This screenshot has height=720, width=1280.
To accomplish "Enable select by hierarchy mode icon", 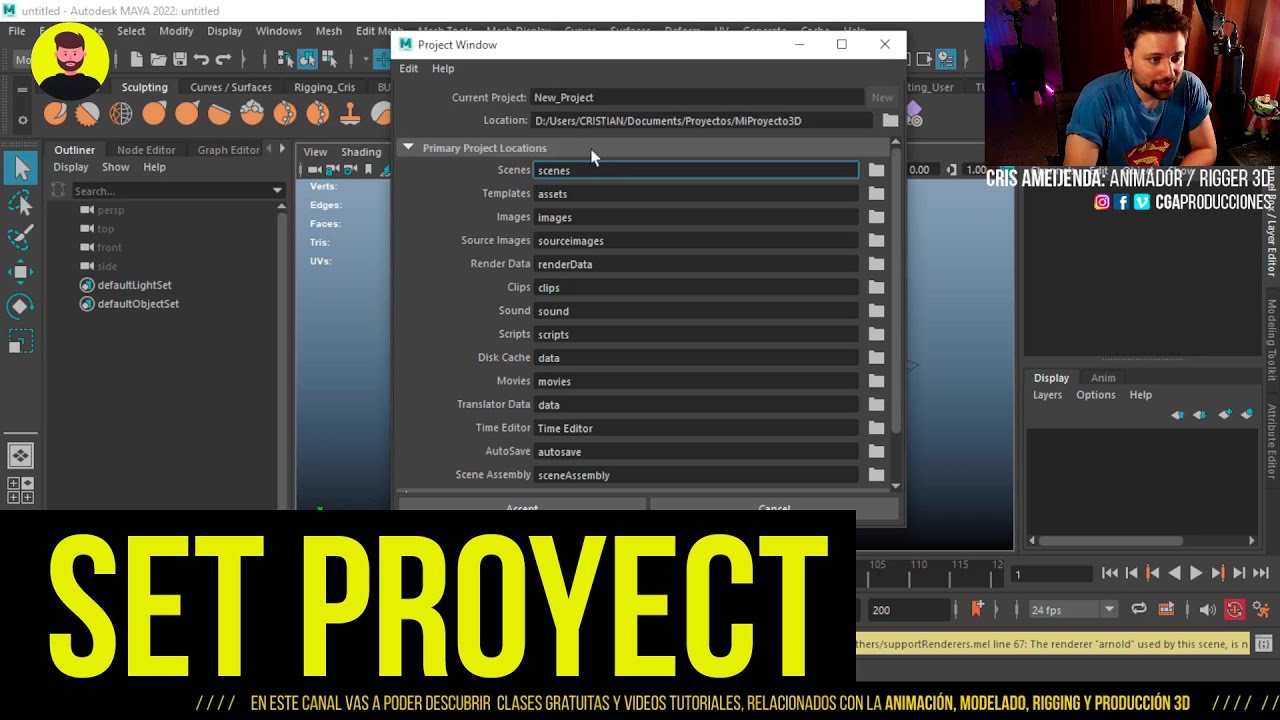I will pos(285,59).
